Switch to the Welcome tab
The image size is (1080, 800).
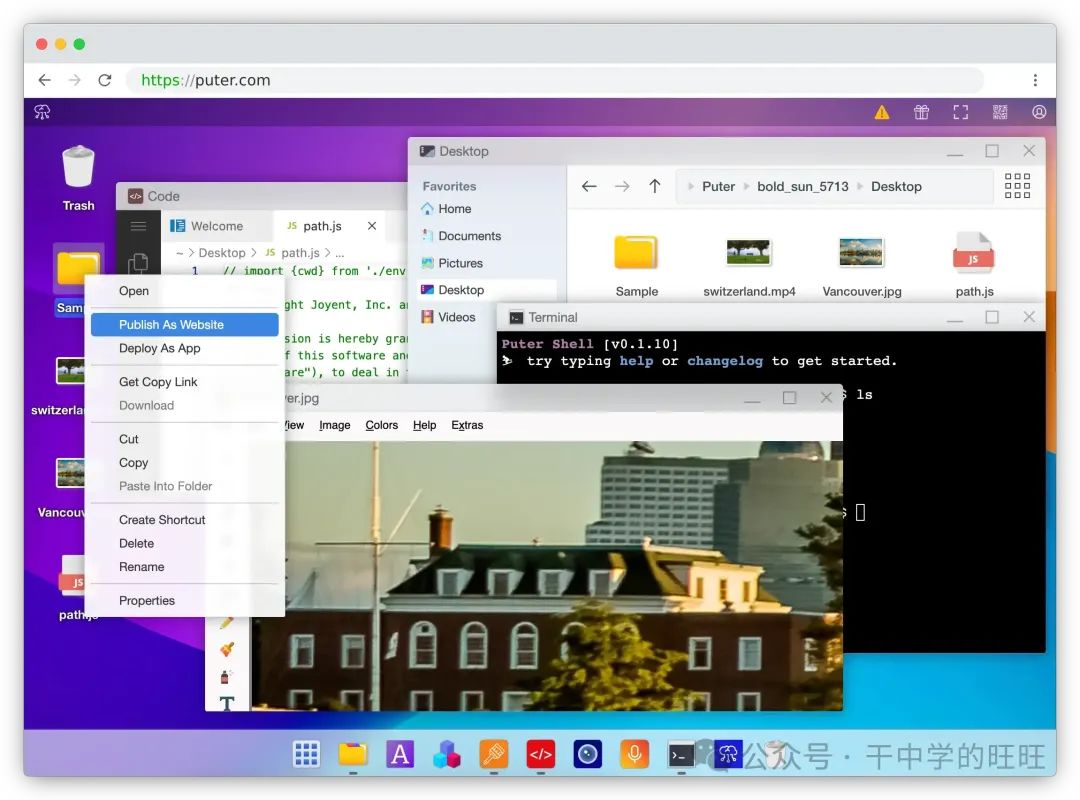(x=218, y=225)
